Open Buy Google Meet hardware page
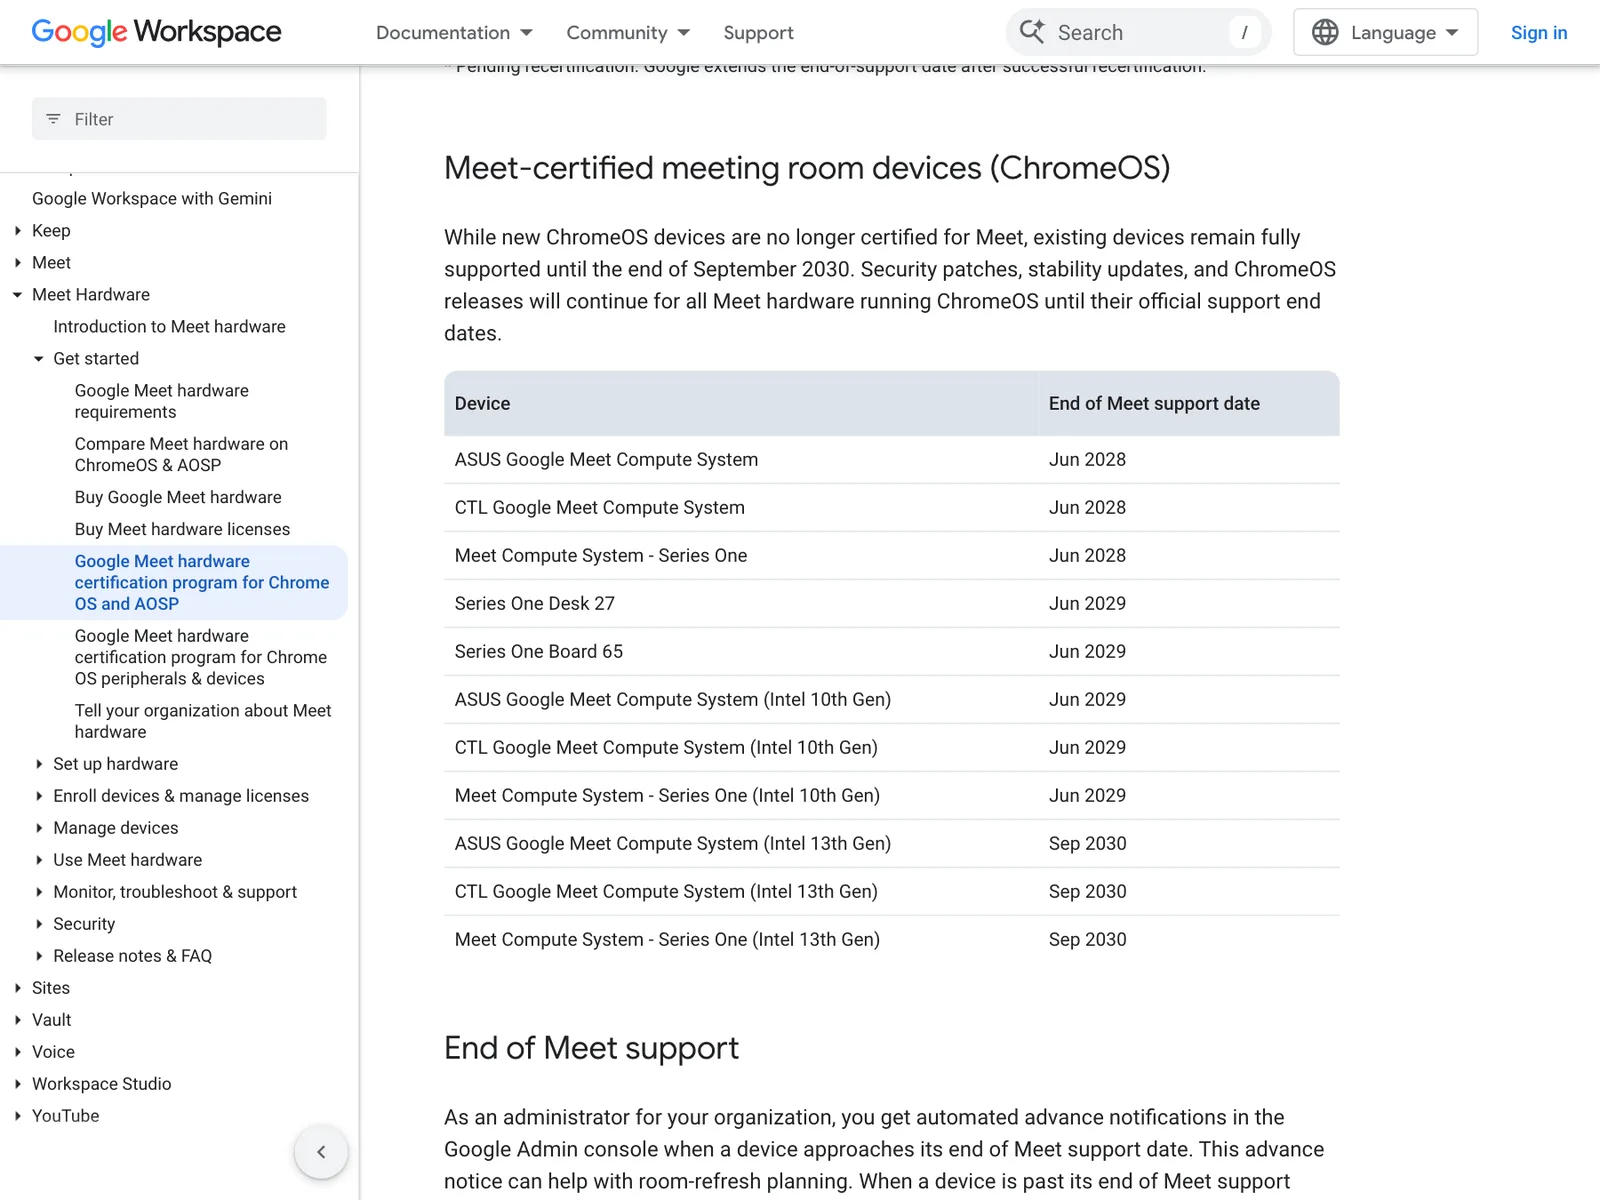The image size is (1600, 1200). [178, 497]
